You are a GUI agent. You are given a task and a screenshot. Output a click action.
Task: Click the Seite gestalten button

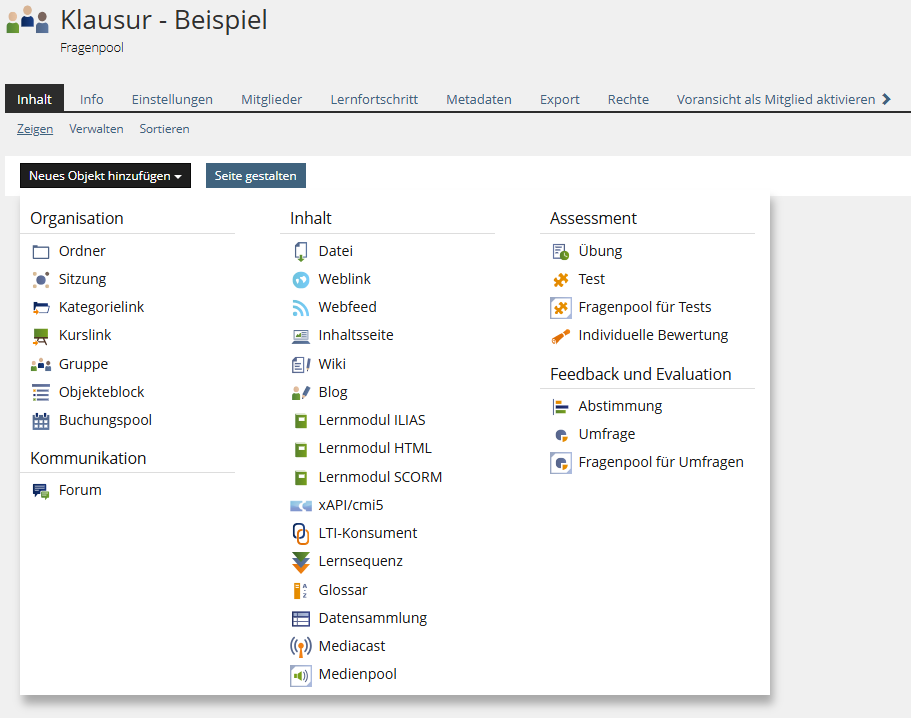pyautogui.click(x=256, y=175)
